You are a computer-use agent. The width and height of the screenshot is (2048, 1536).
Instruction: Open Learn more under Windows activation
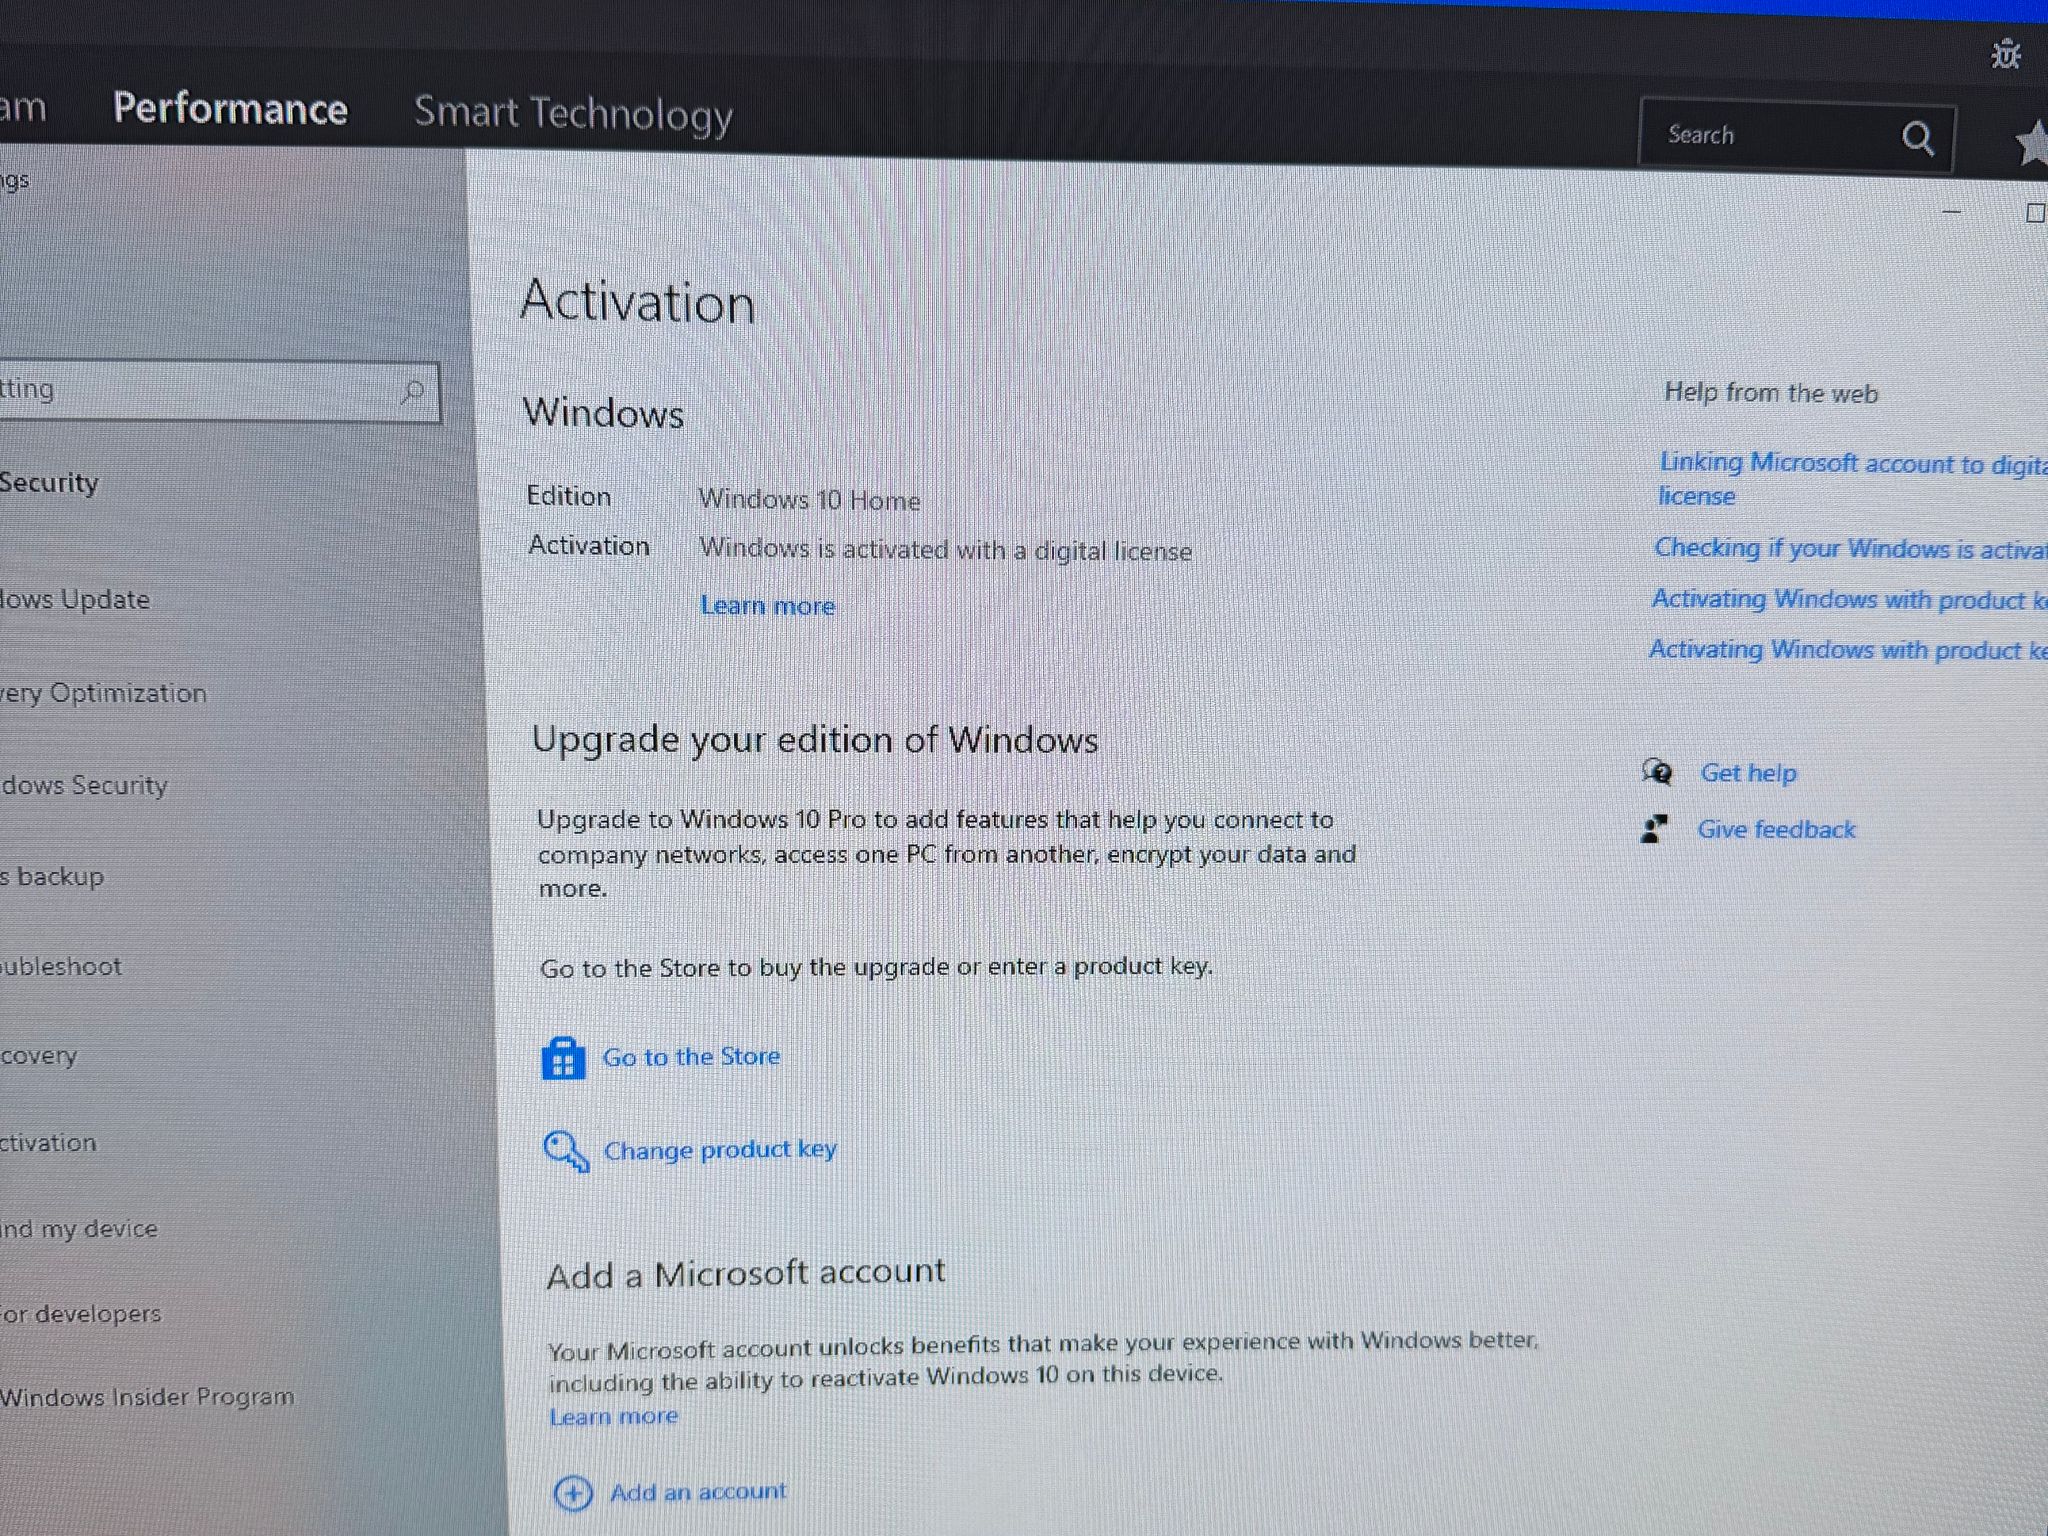pos(767,605)
